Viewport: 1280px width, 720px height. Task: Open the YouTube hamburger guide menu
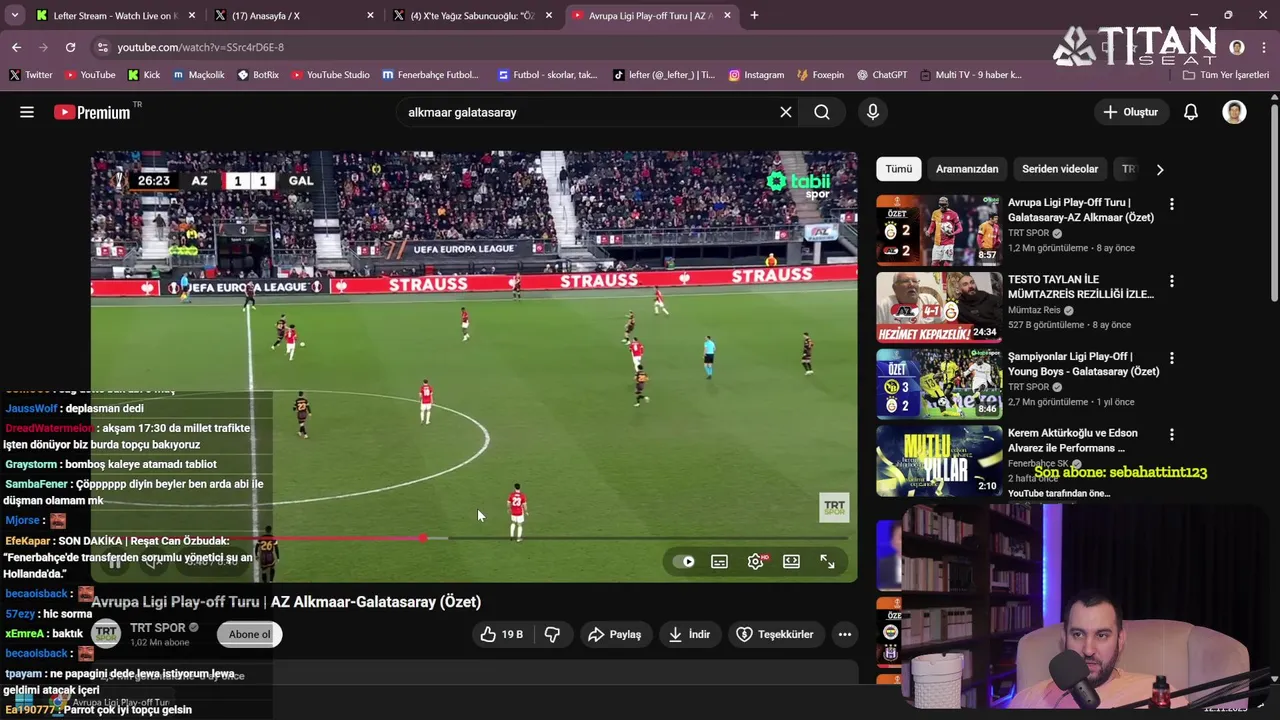[27, 112]
